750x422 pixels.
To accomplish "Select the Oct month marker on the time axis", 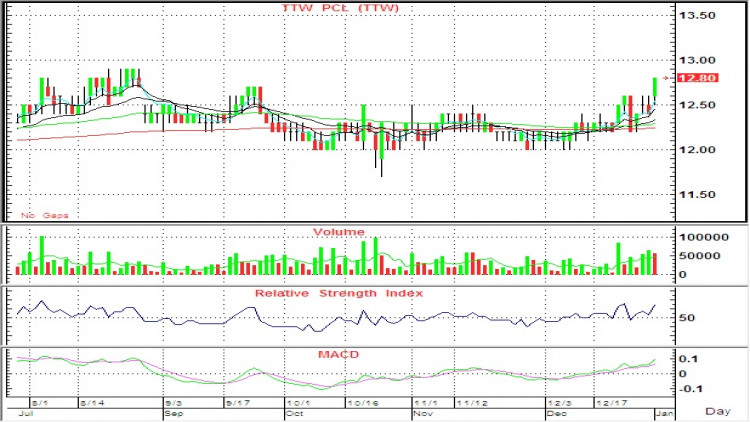I will [295, 412].
